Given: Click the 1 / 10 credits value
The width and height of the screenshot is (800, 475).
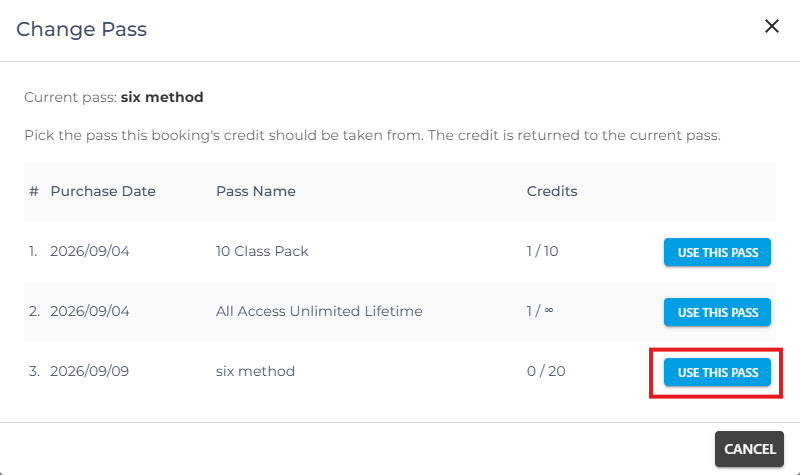Looking at the screenshot, I should point(542,252).
